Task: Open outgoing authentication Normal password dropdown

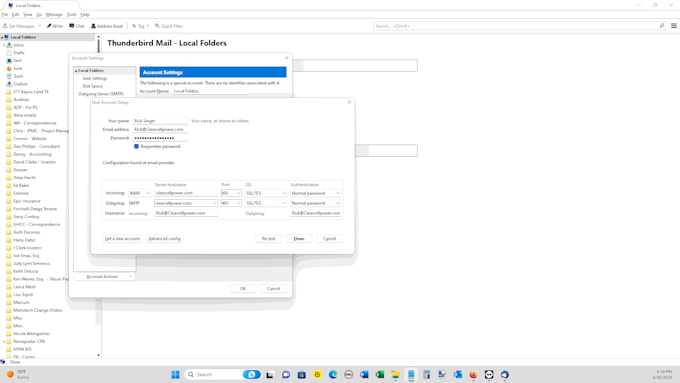Action: (x=315, y=203)
